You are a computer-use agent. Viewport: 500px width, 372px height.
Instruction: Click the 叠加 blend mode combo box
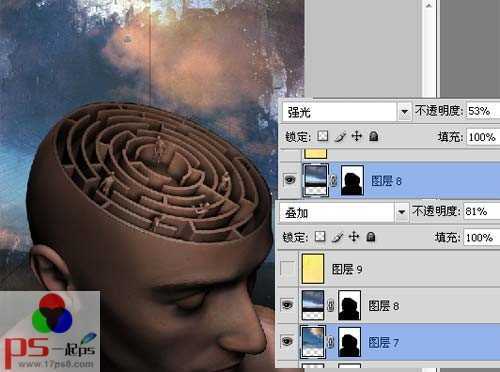(344, 212)
